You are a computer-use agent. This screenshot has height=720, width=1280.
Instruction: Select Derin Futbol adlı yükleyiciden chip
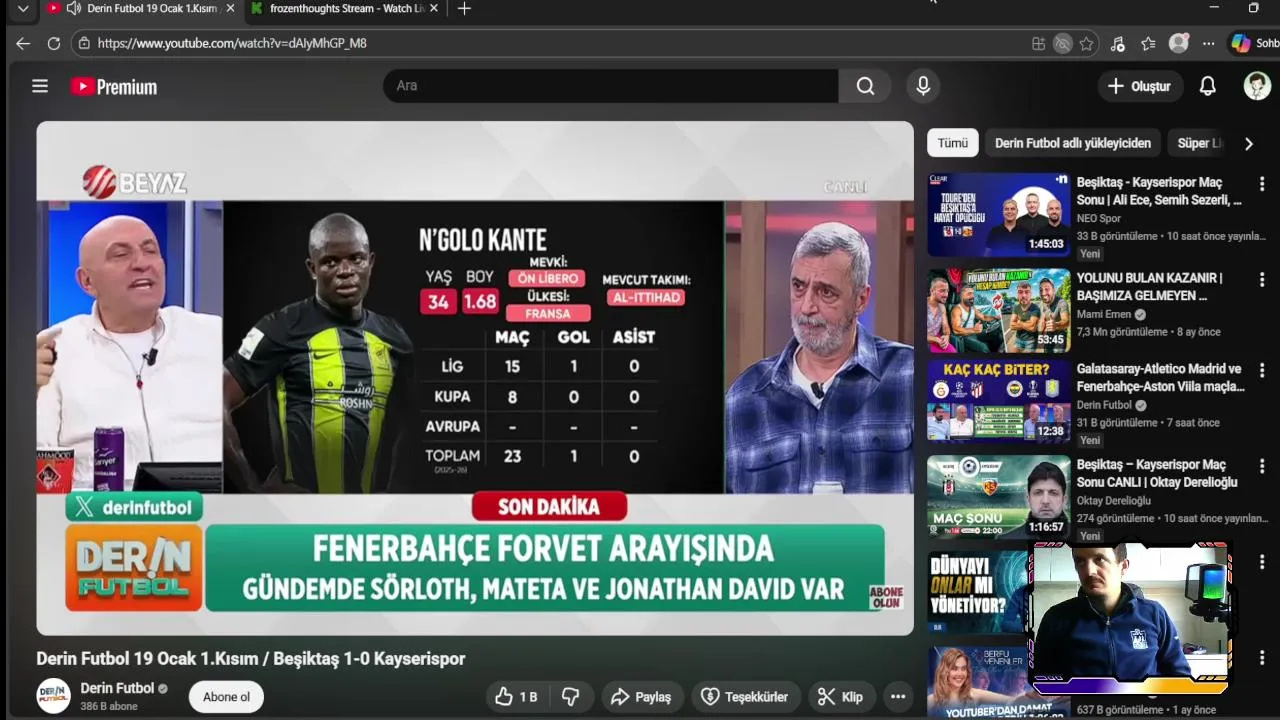point(1073,143)
